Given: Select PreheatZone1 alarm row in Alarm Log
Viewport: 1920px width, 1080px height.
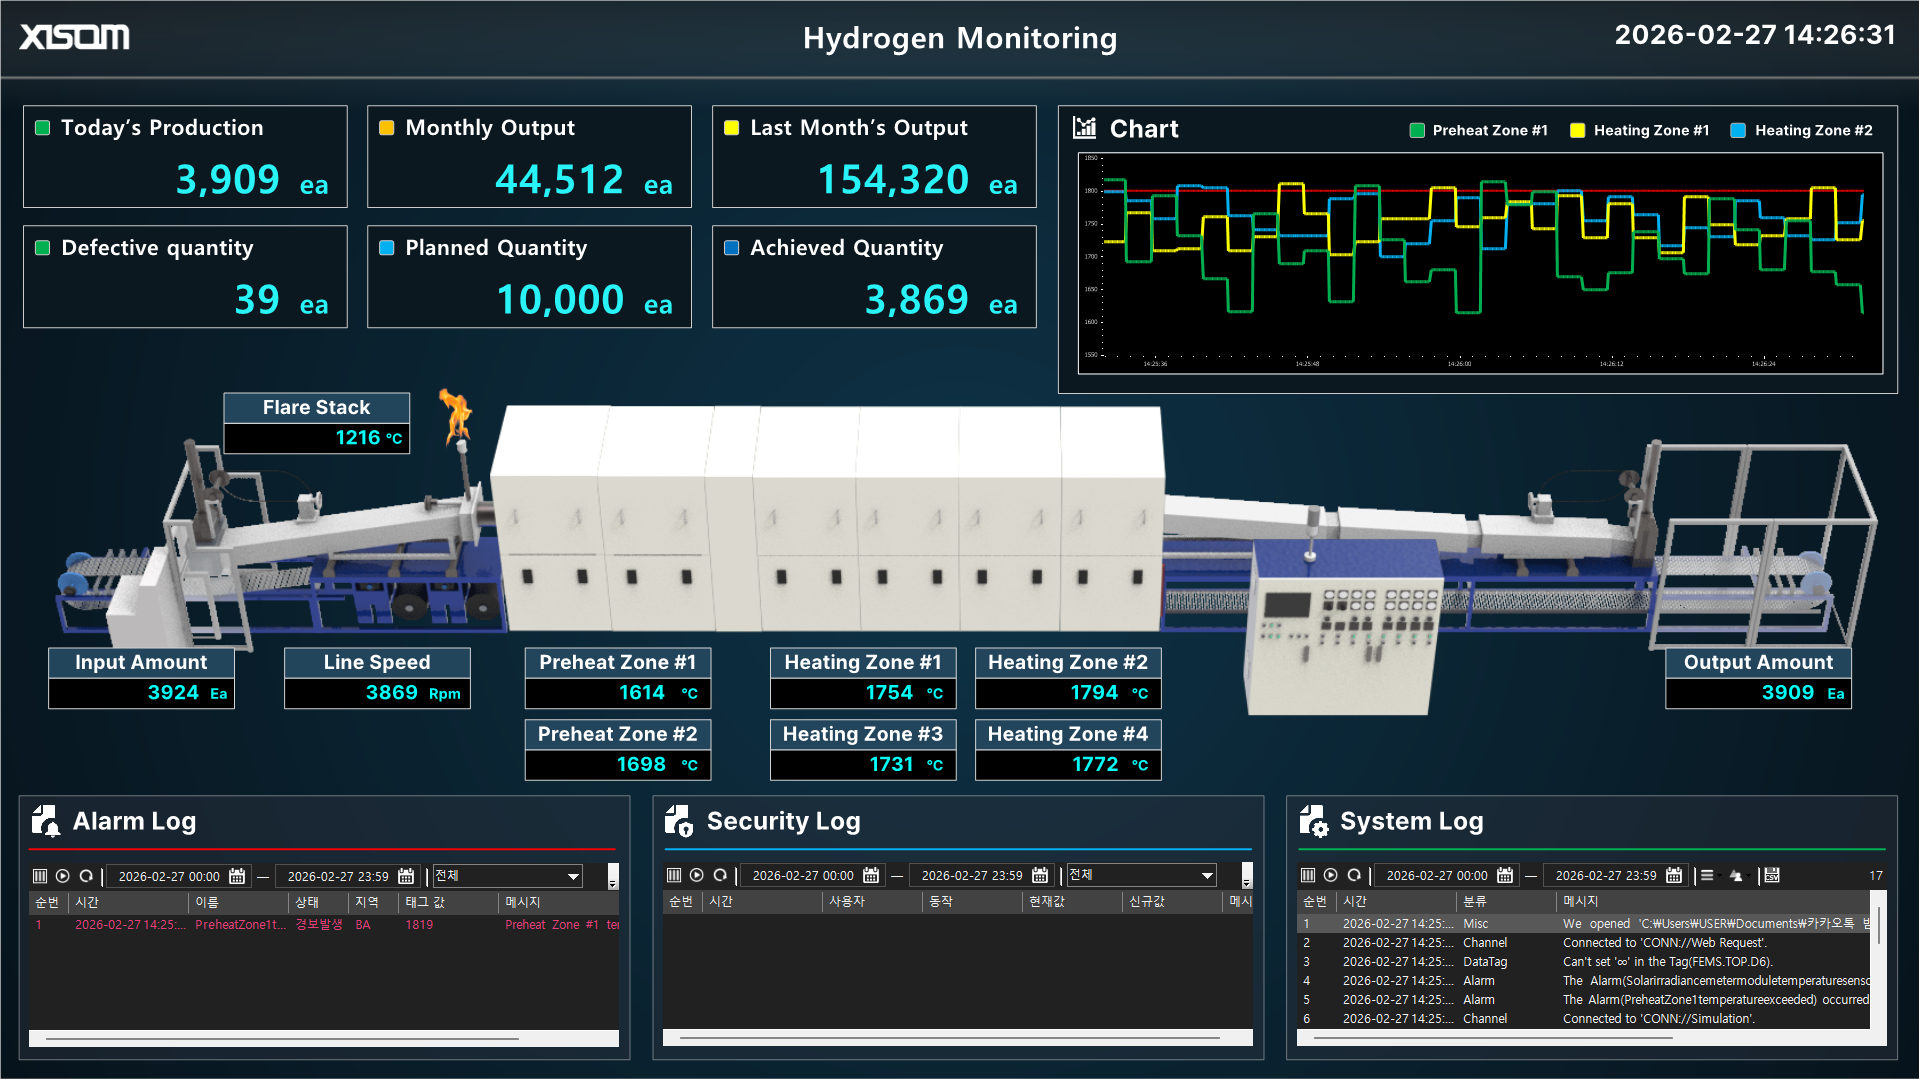Looking at the screenshot, I should 240,925.
